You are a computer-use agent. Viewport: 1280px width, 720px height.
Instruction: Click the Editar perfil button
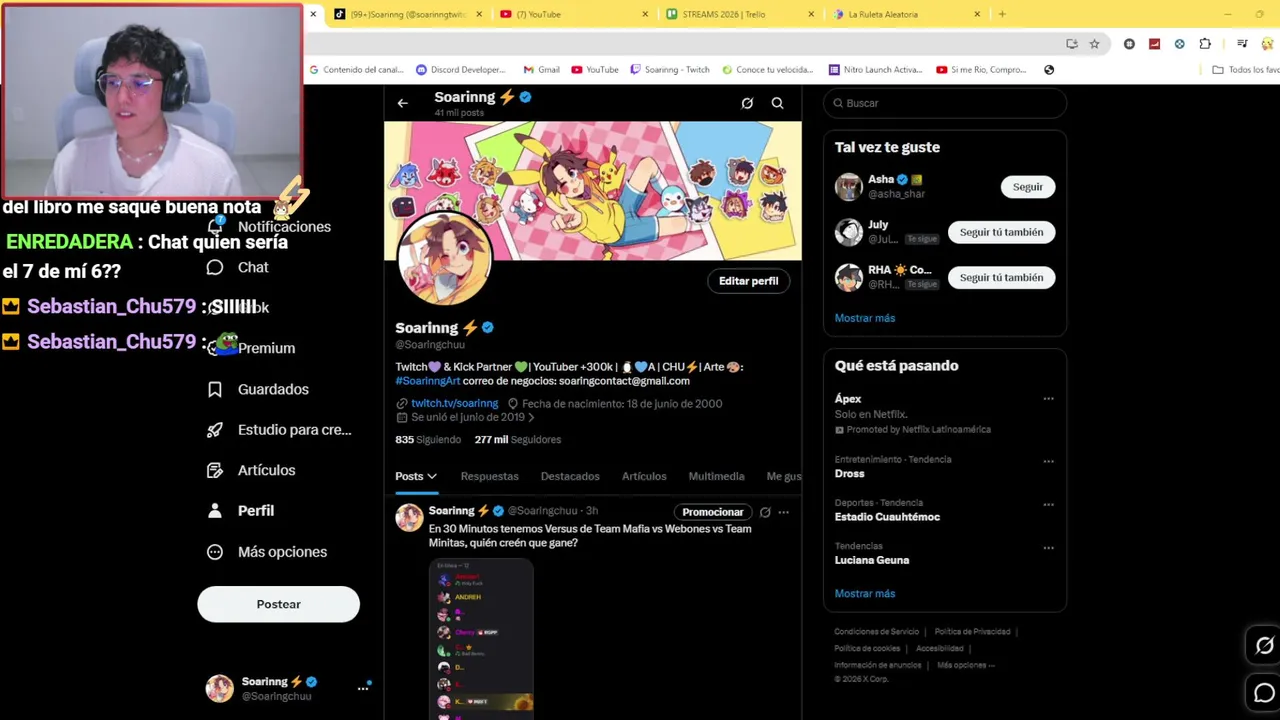748,281
